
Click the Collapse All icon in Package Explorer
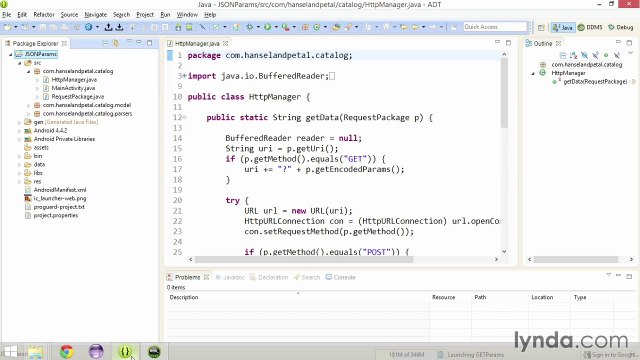tap(105, 43)
